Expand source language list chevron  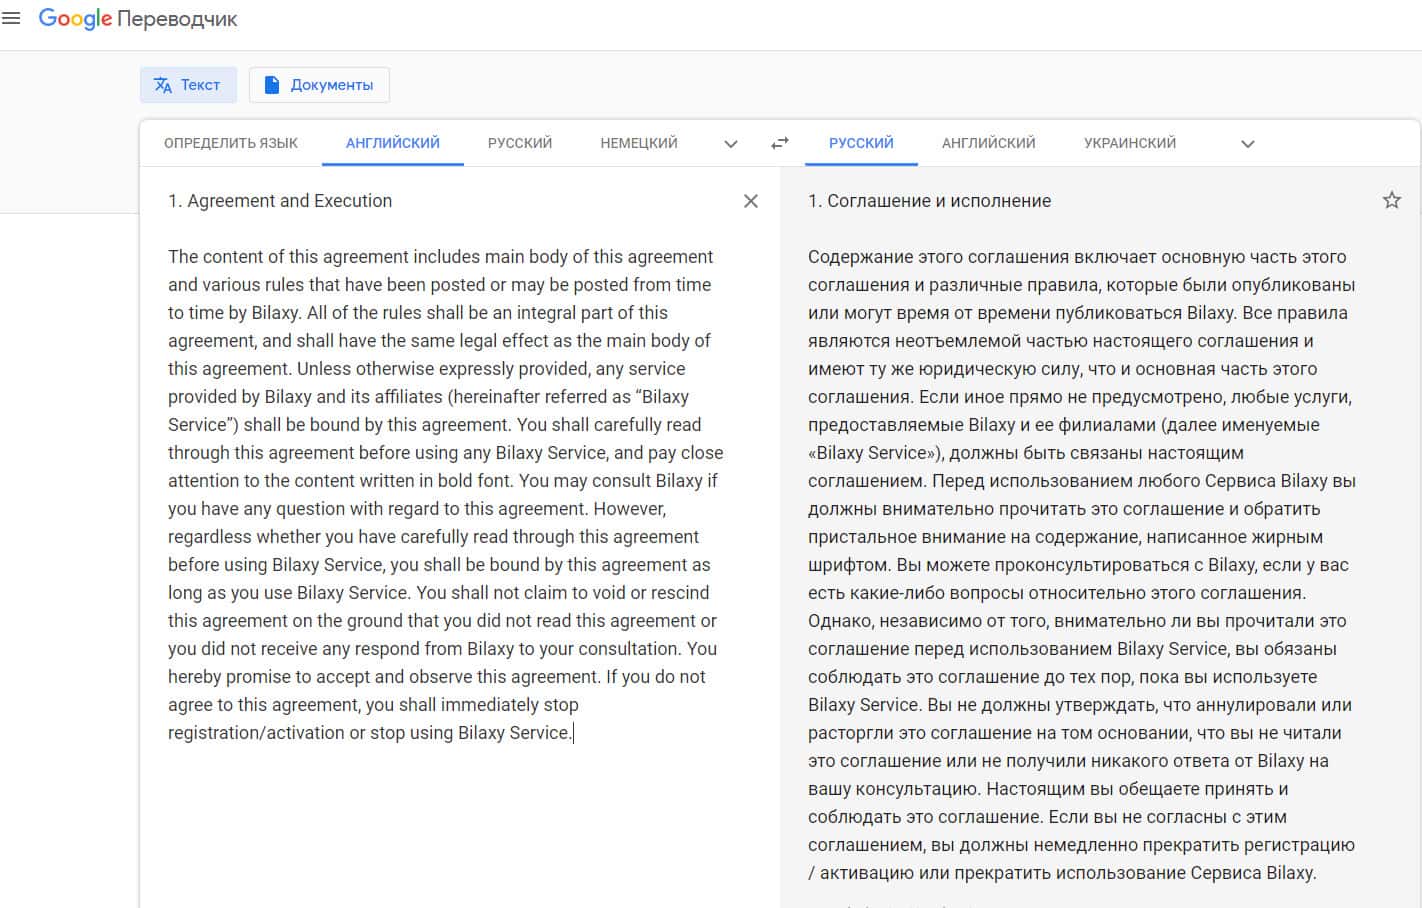[731, 144]
